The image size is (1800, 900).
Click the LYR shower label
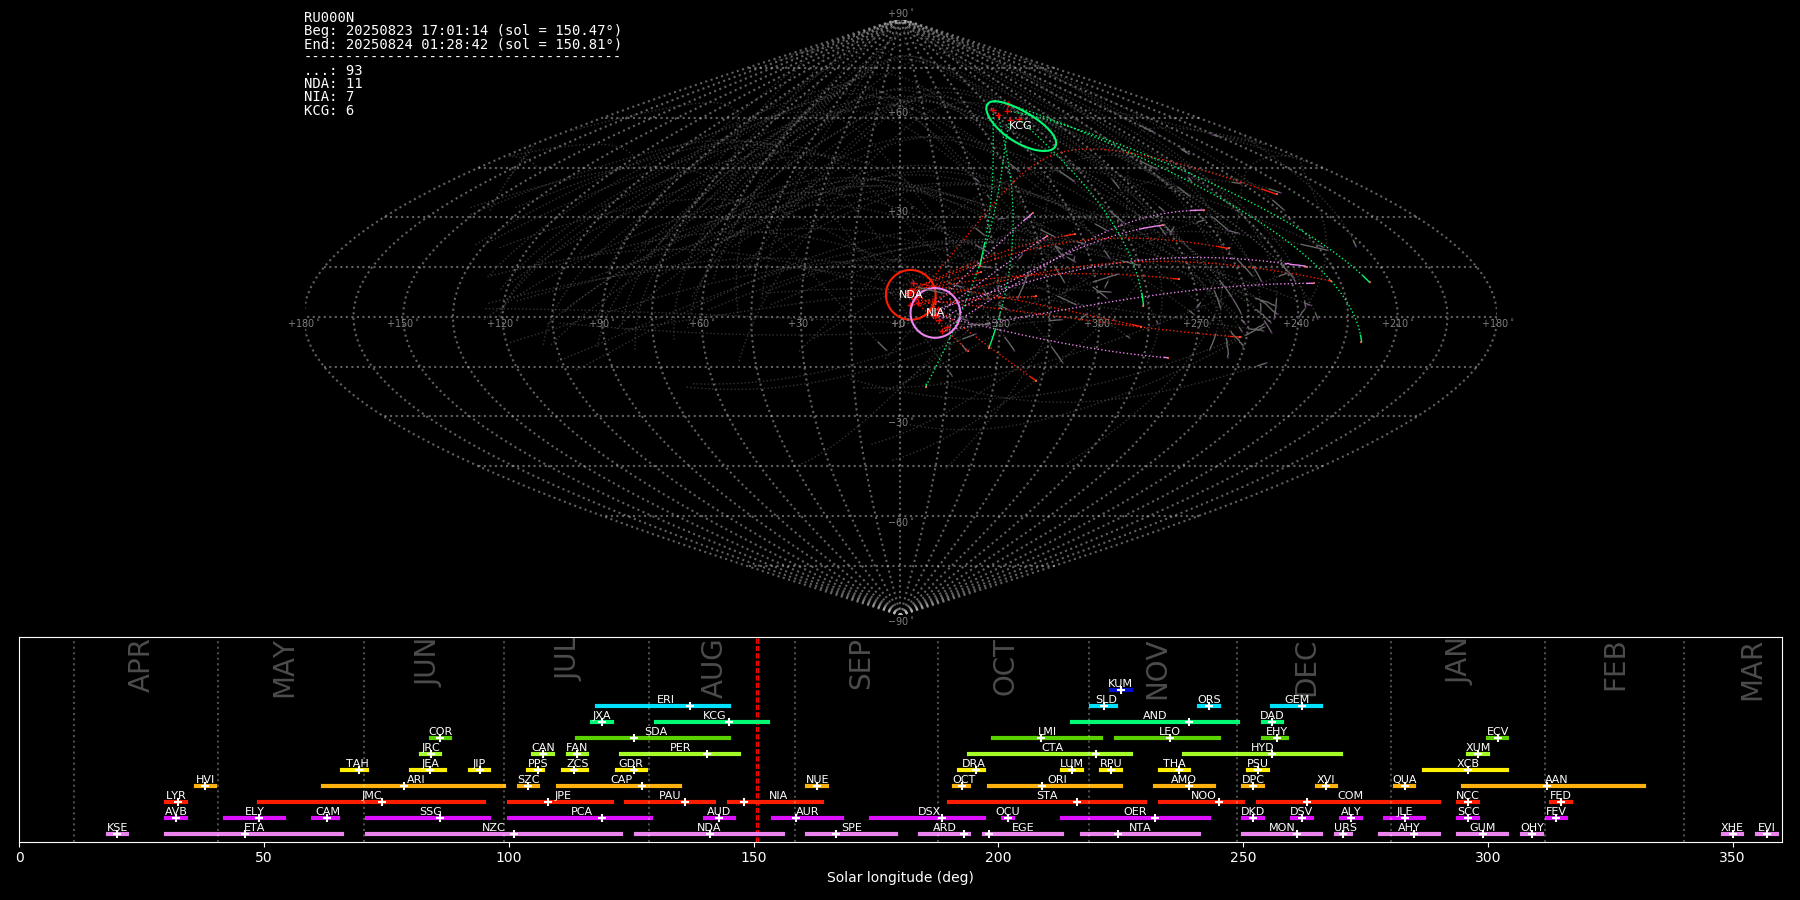click(x=176, y=796)
